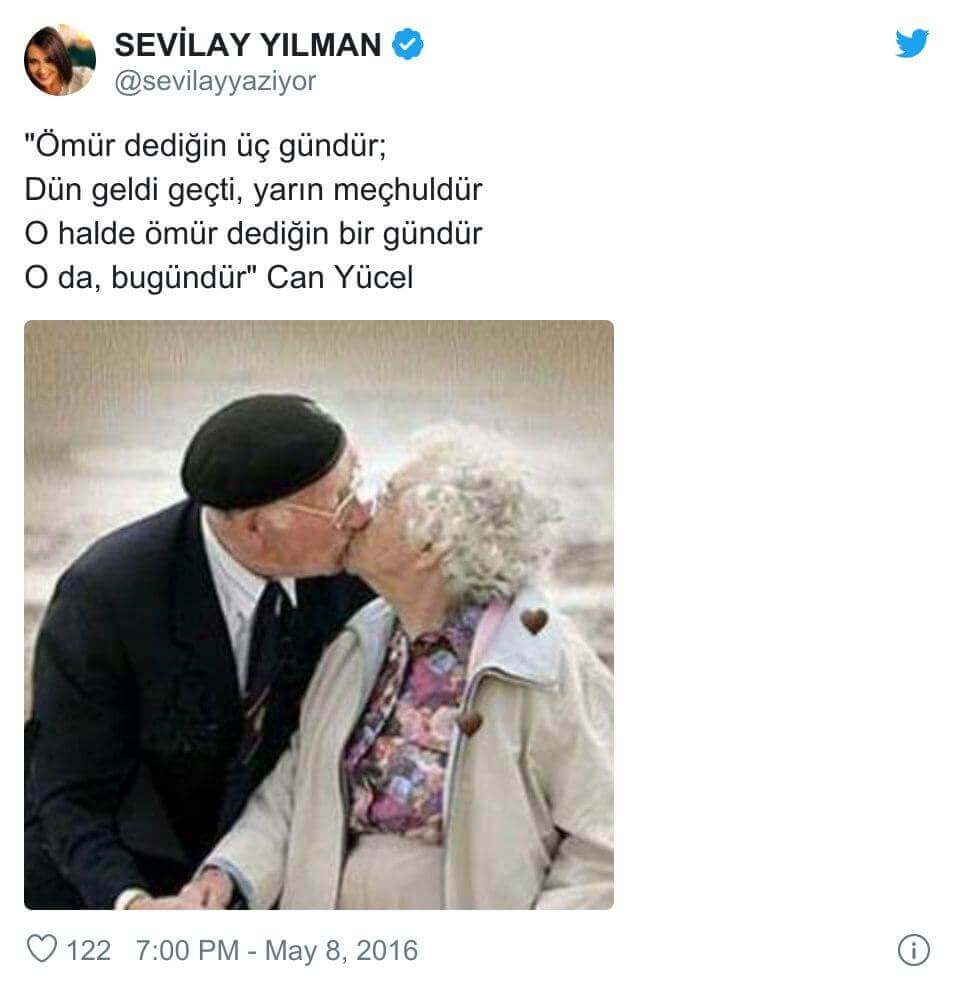Visit the @sevilayyaziyor handle link

[215, 81]
